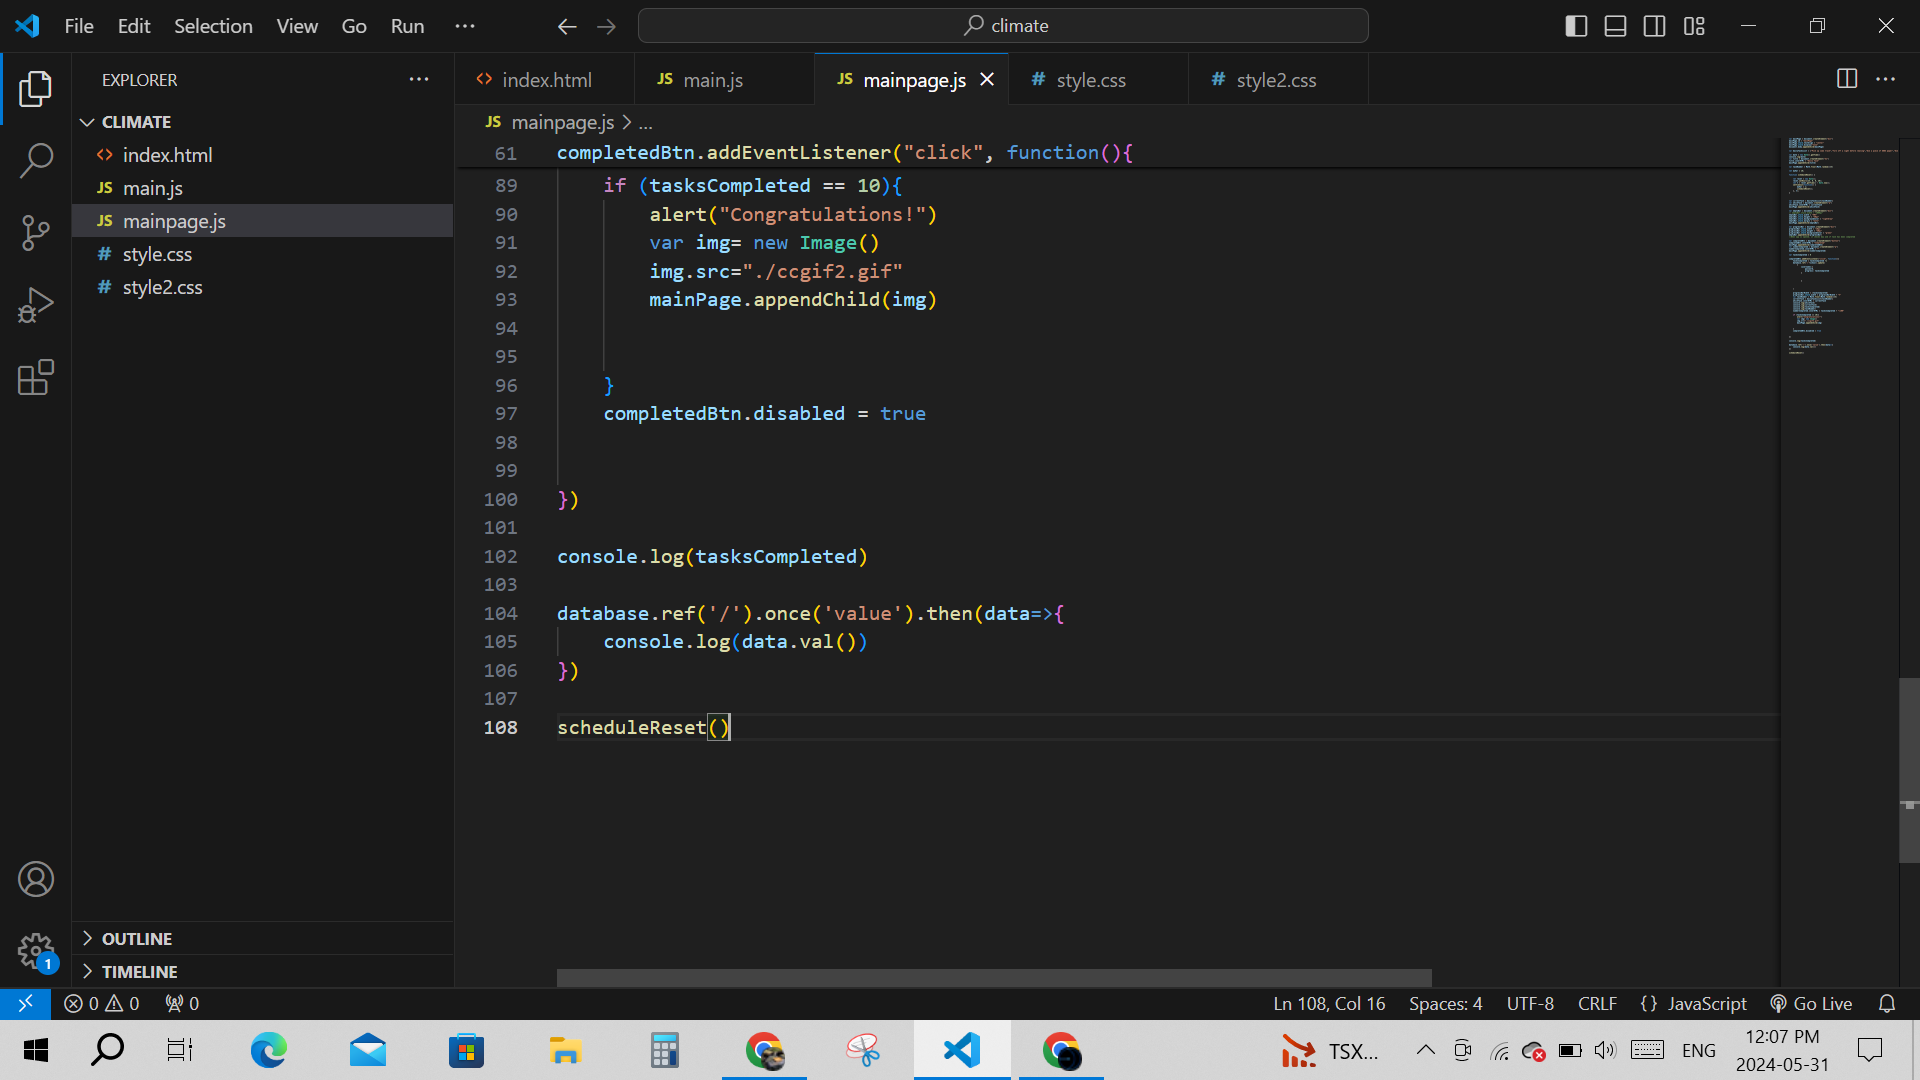The image size is (1920, 1080).
Task: Open the Source Control view
Action: pos(36,233)
